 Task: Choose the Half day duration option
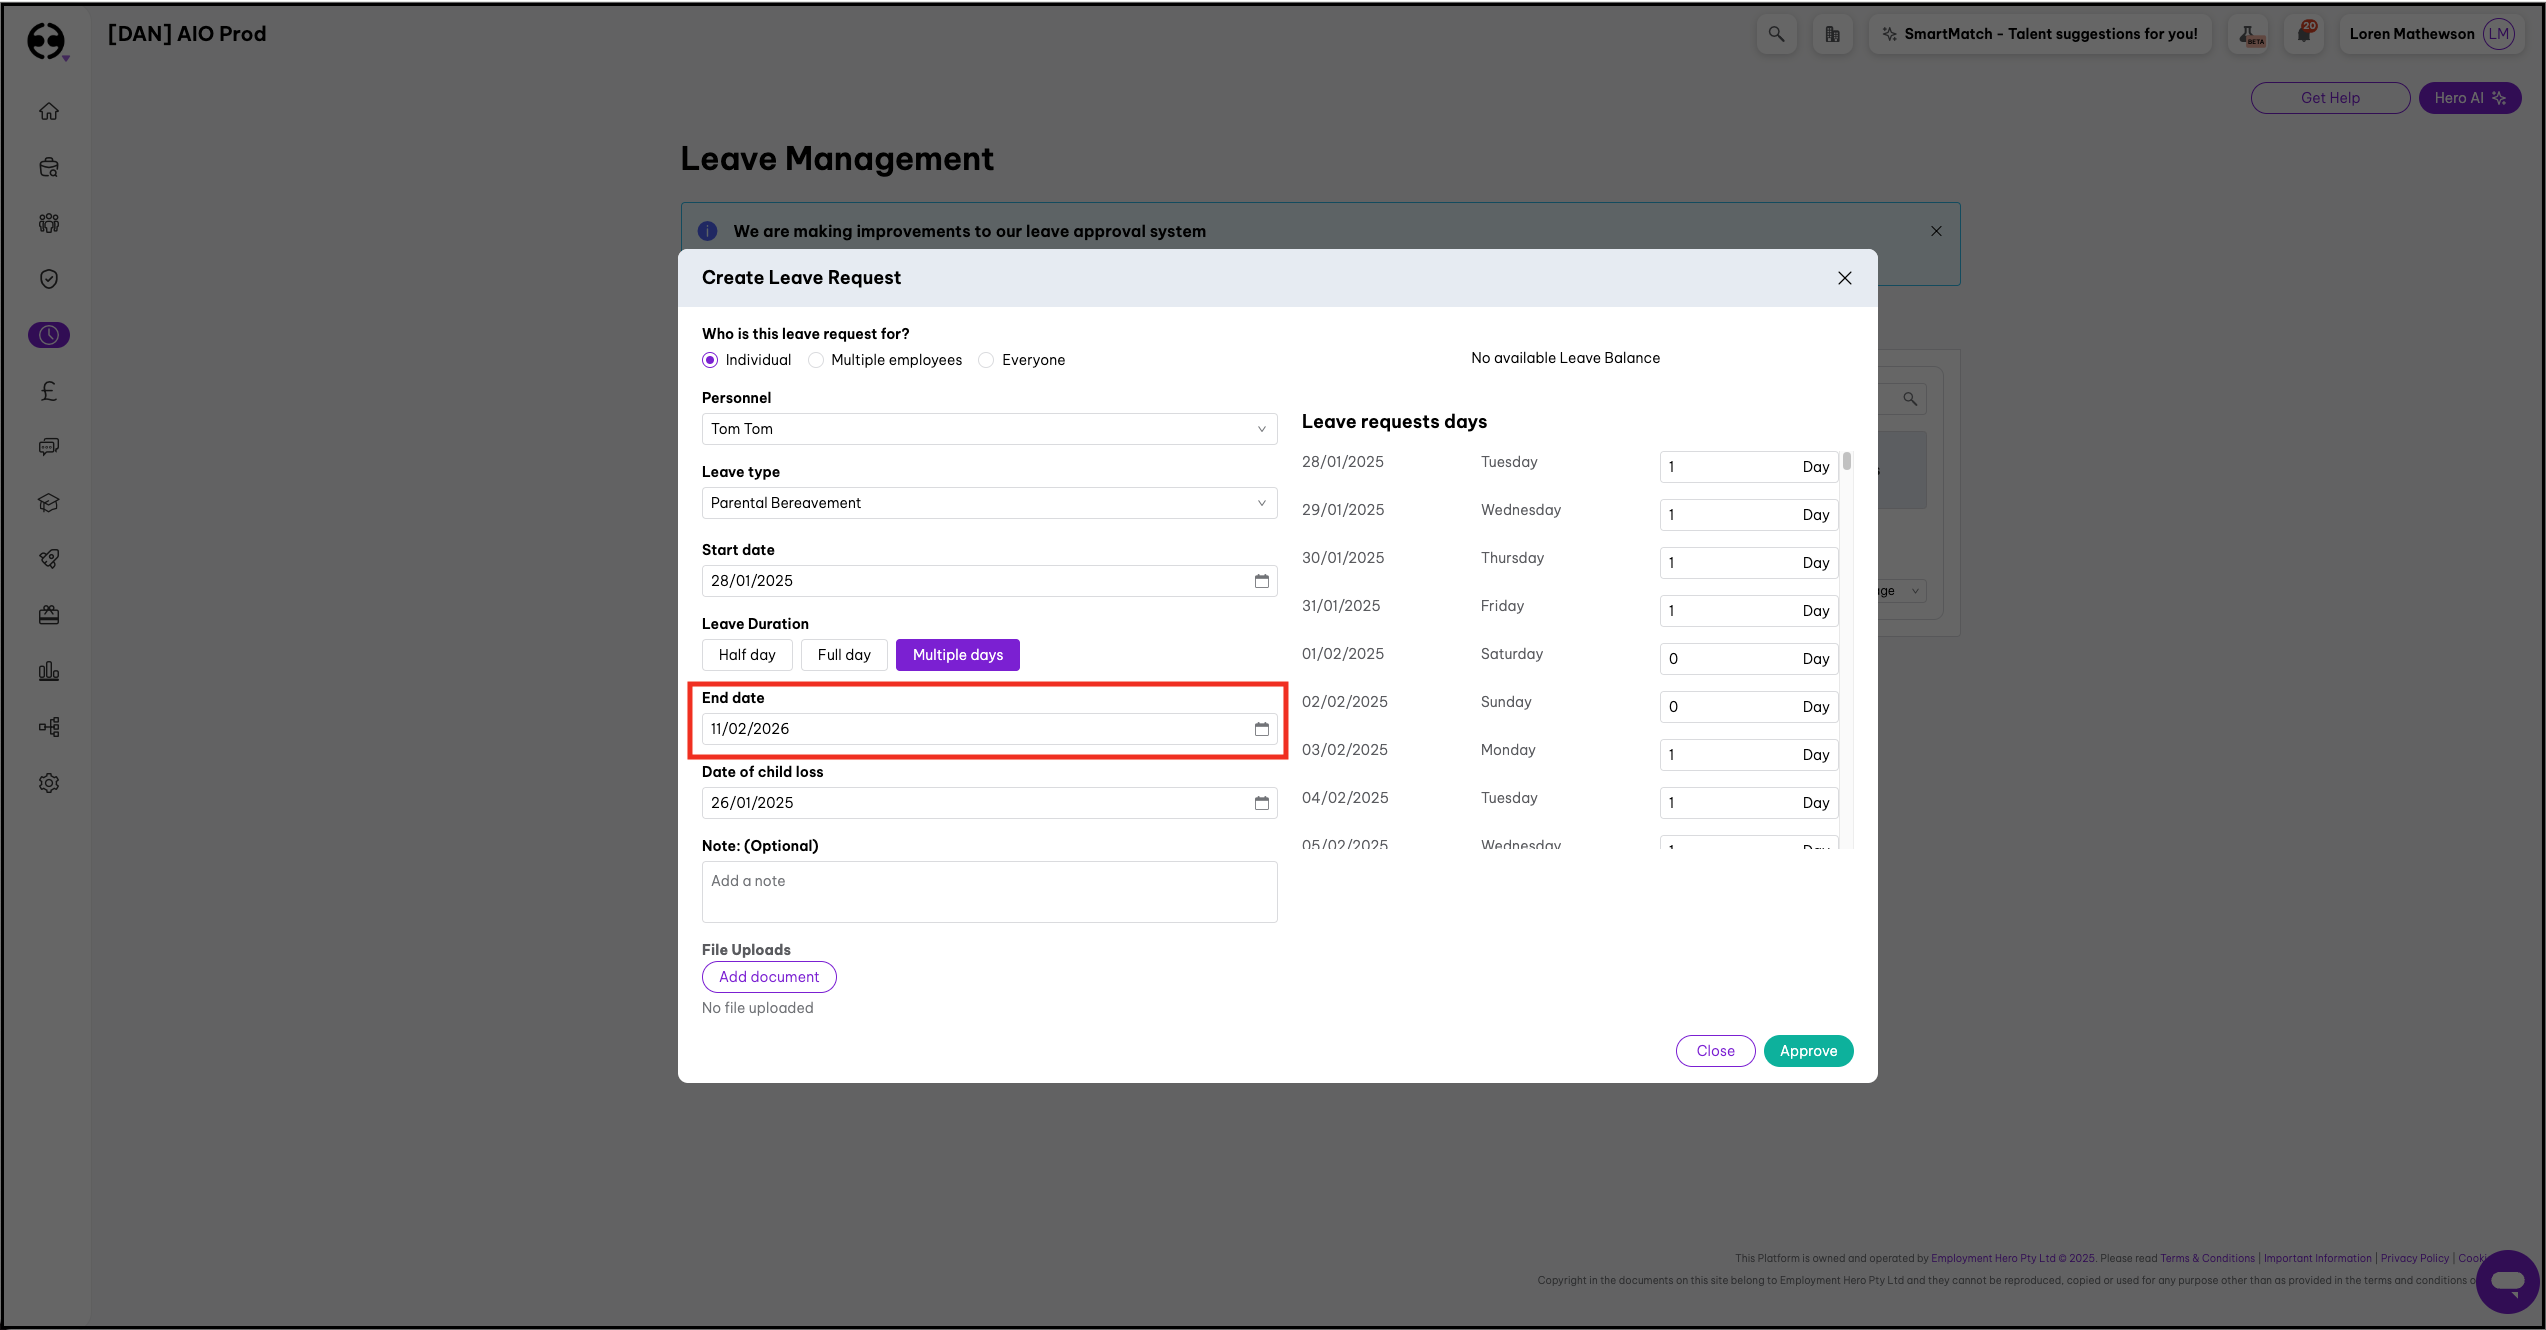[746, 655]
